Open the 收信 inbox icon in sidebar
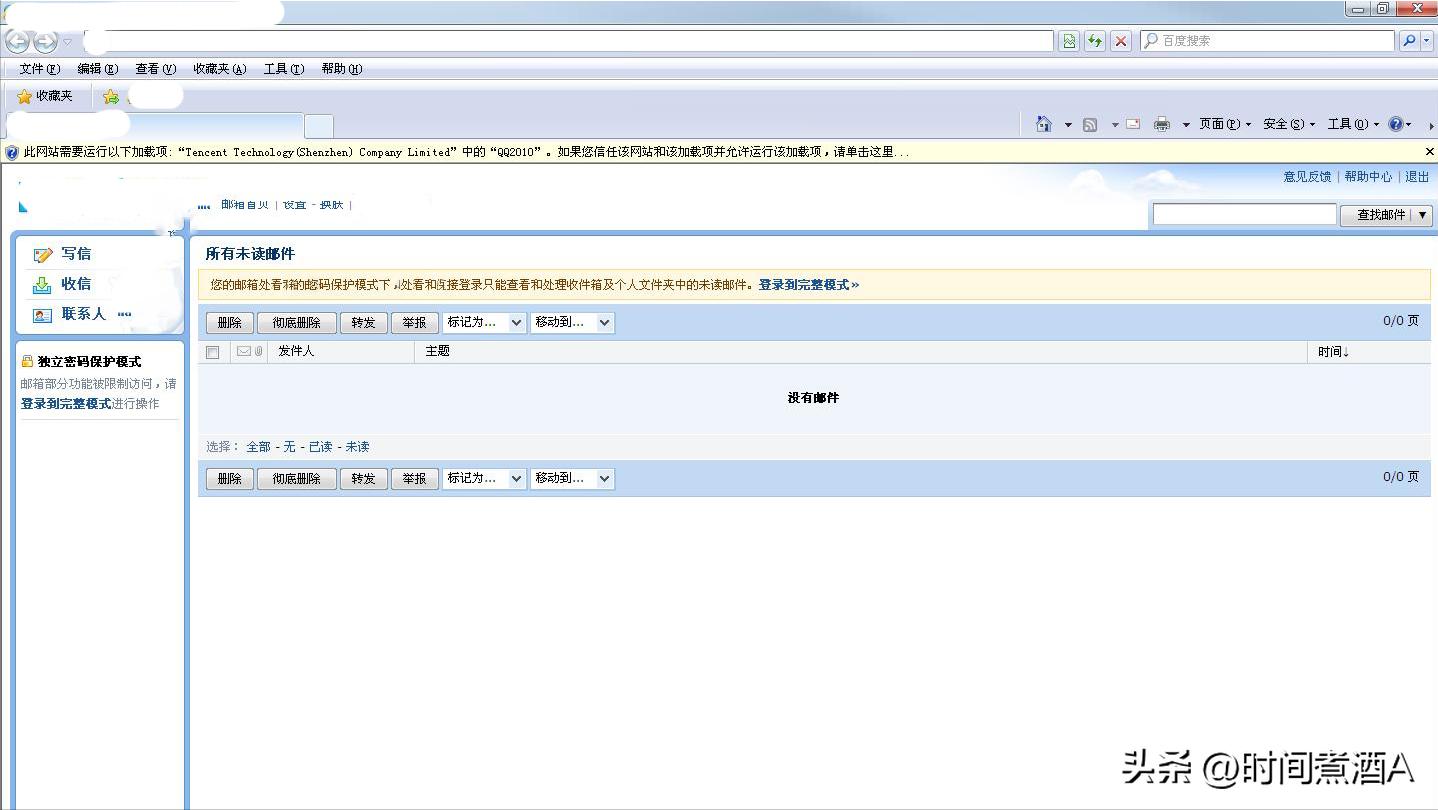The width and height of the screenshot is (1438, 810). (x=44, y=283)
